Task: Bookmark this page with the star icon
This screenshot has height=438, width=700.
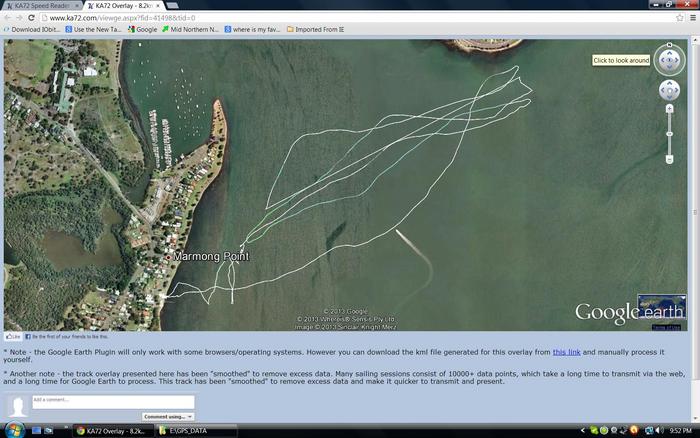Action: [x=680, y=17]
